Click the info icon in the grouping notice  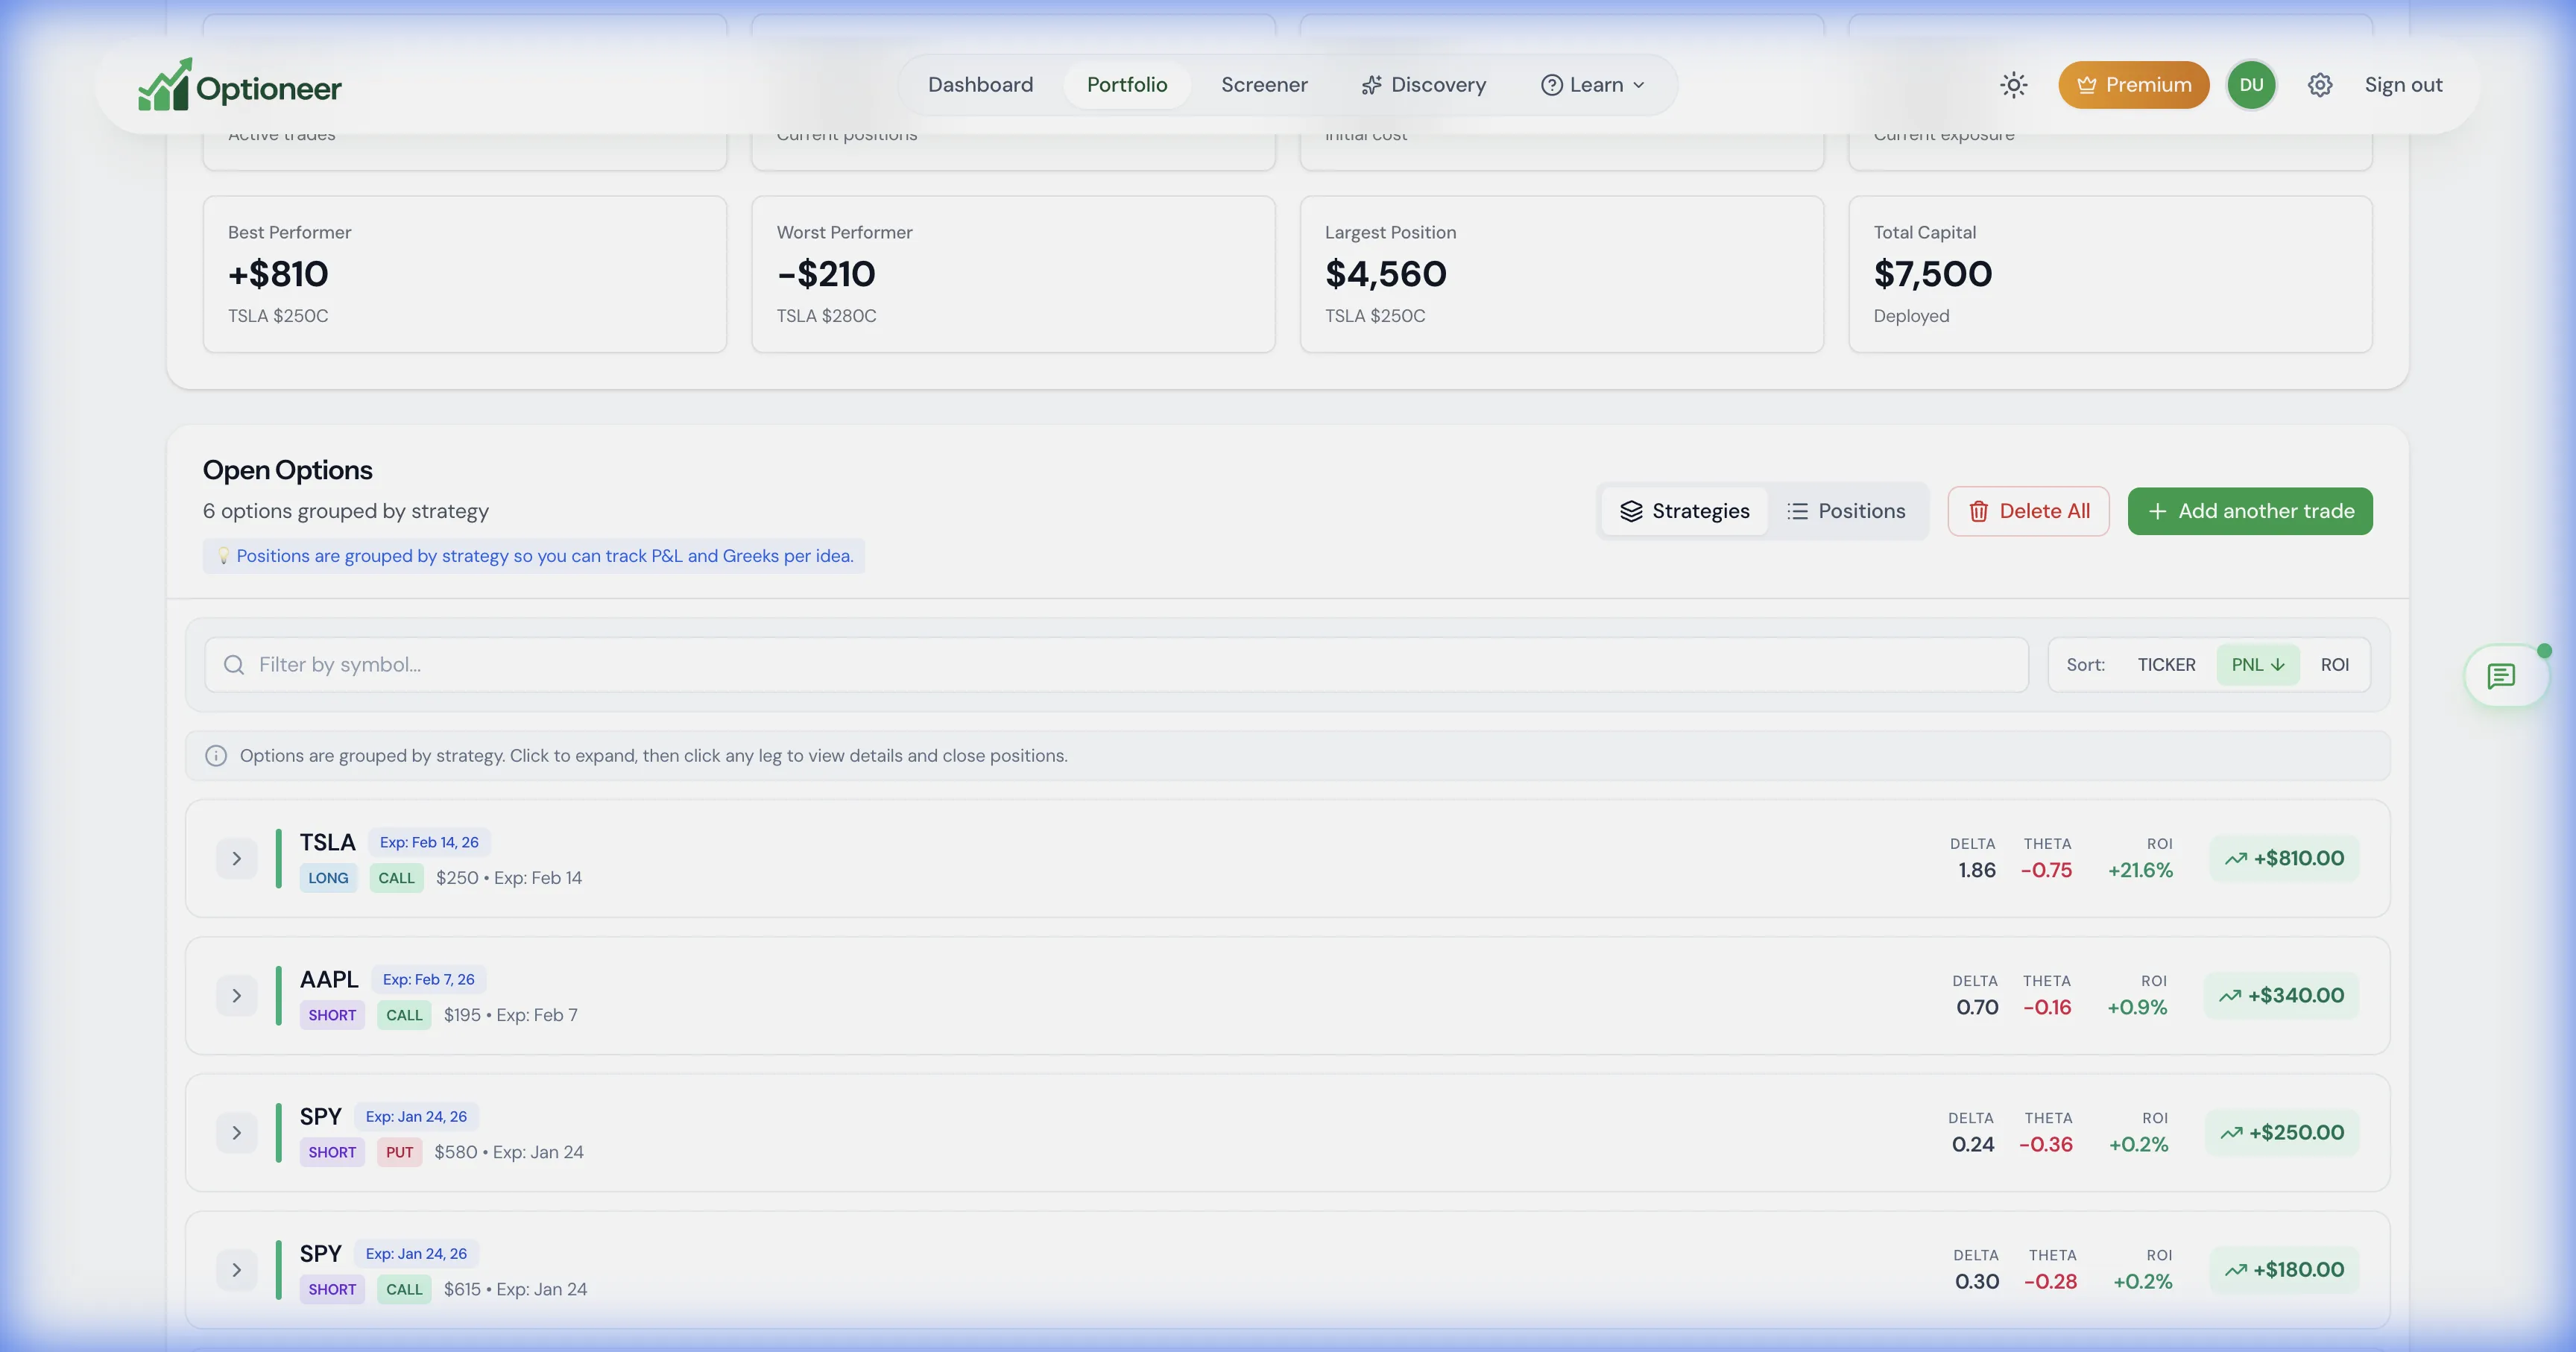(x=216, y=756)
